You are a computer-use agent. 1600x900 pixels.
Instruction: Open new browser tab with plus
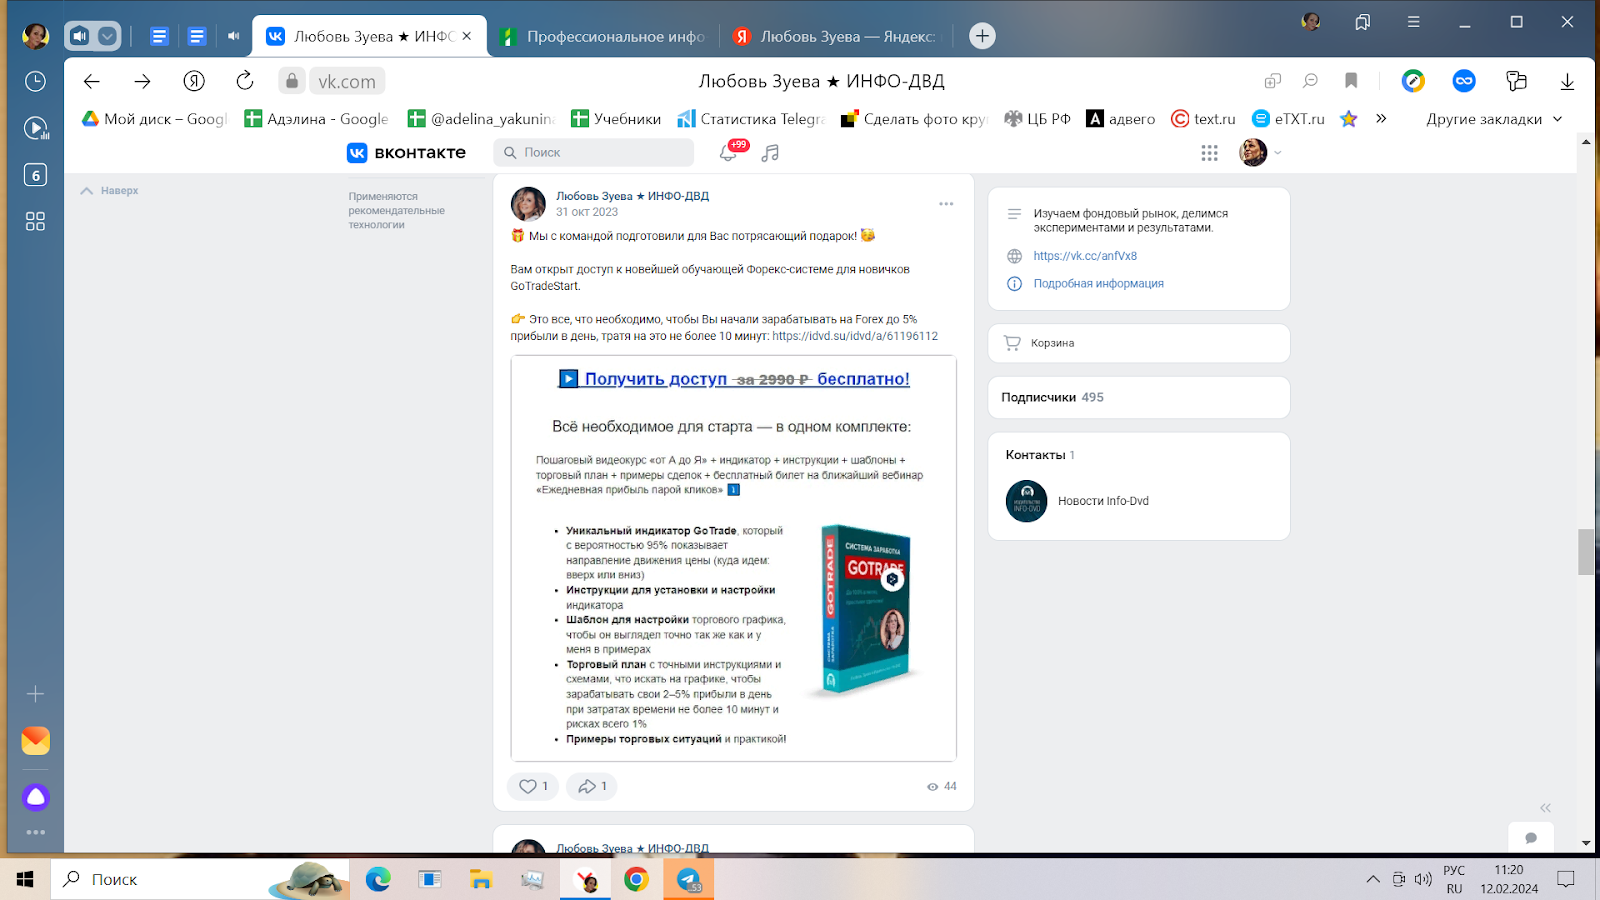(983, 36)
